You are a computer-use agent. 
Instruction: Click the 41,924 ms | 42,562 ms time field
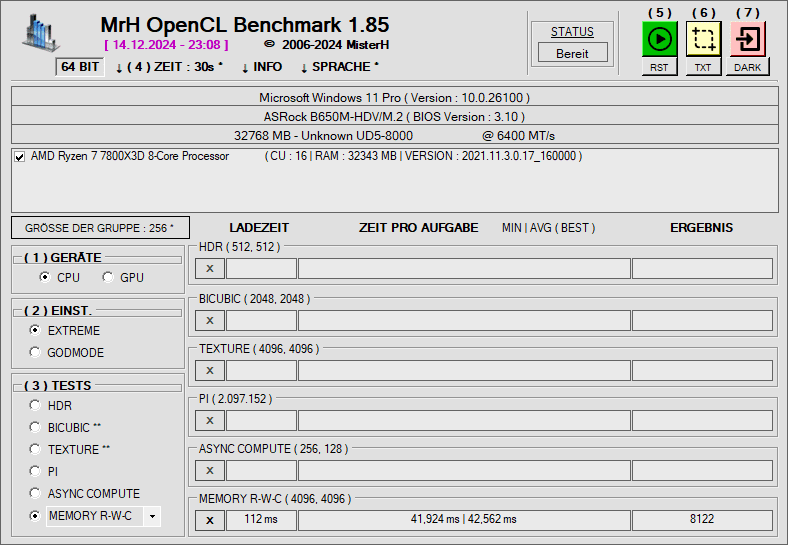pyautogui.click(x=464, y=520)
